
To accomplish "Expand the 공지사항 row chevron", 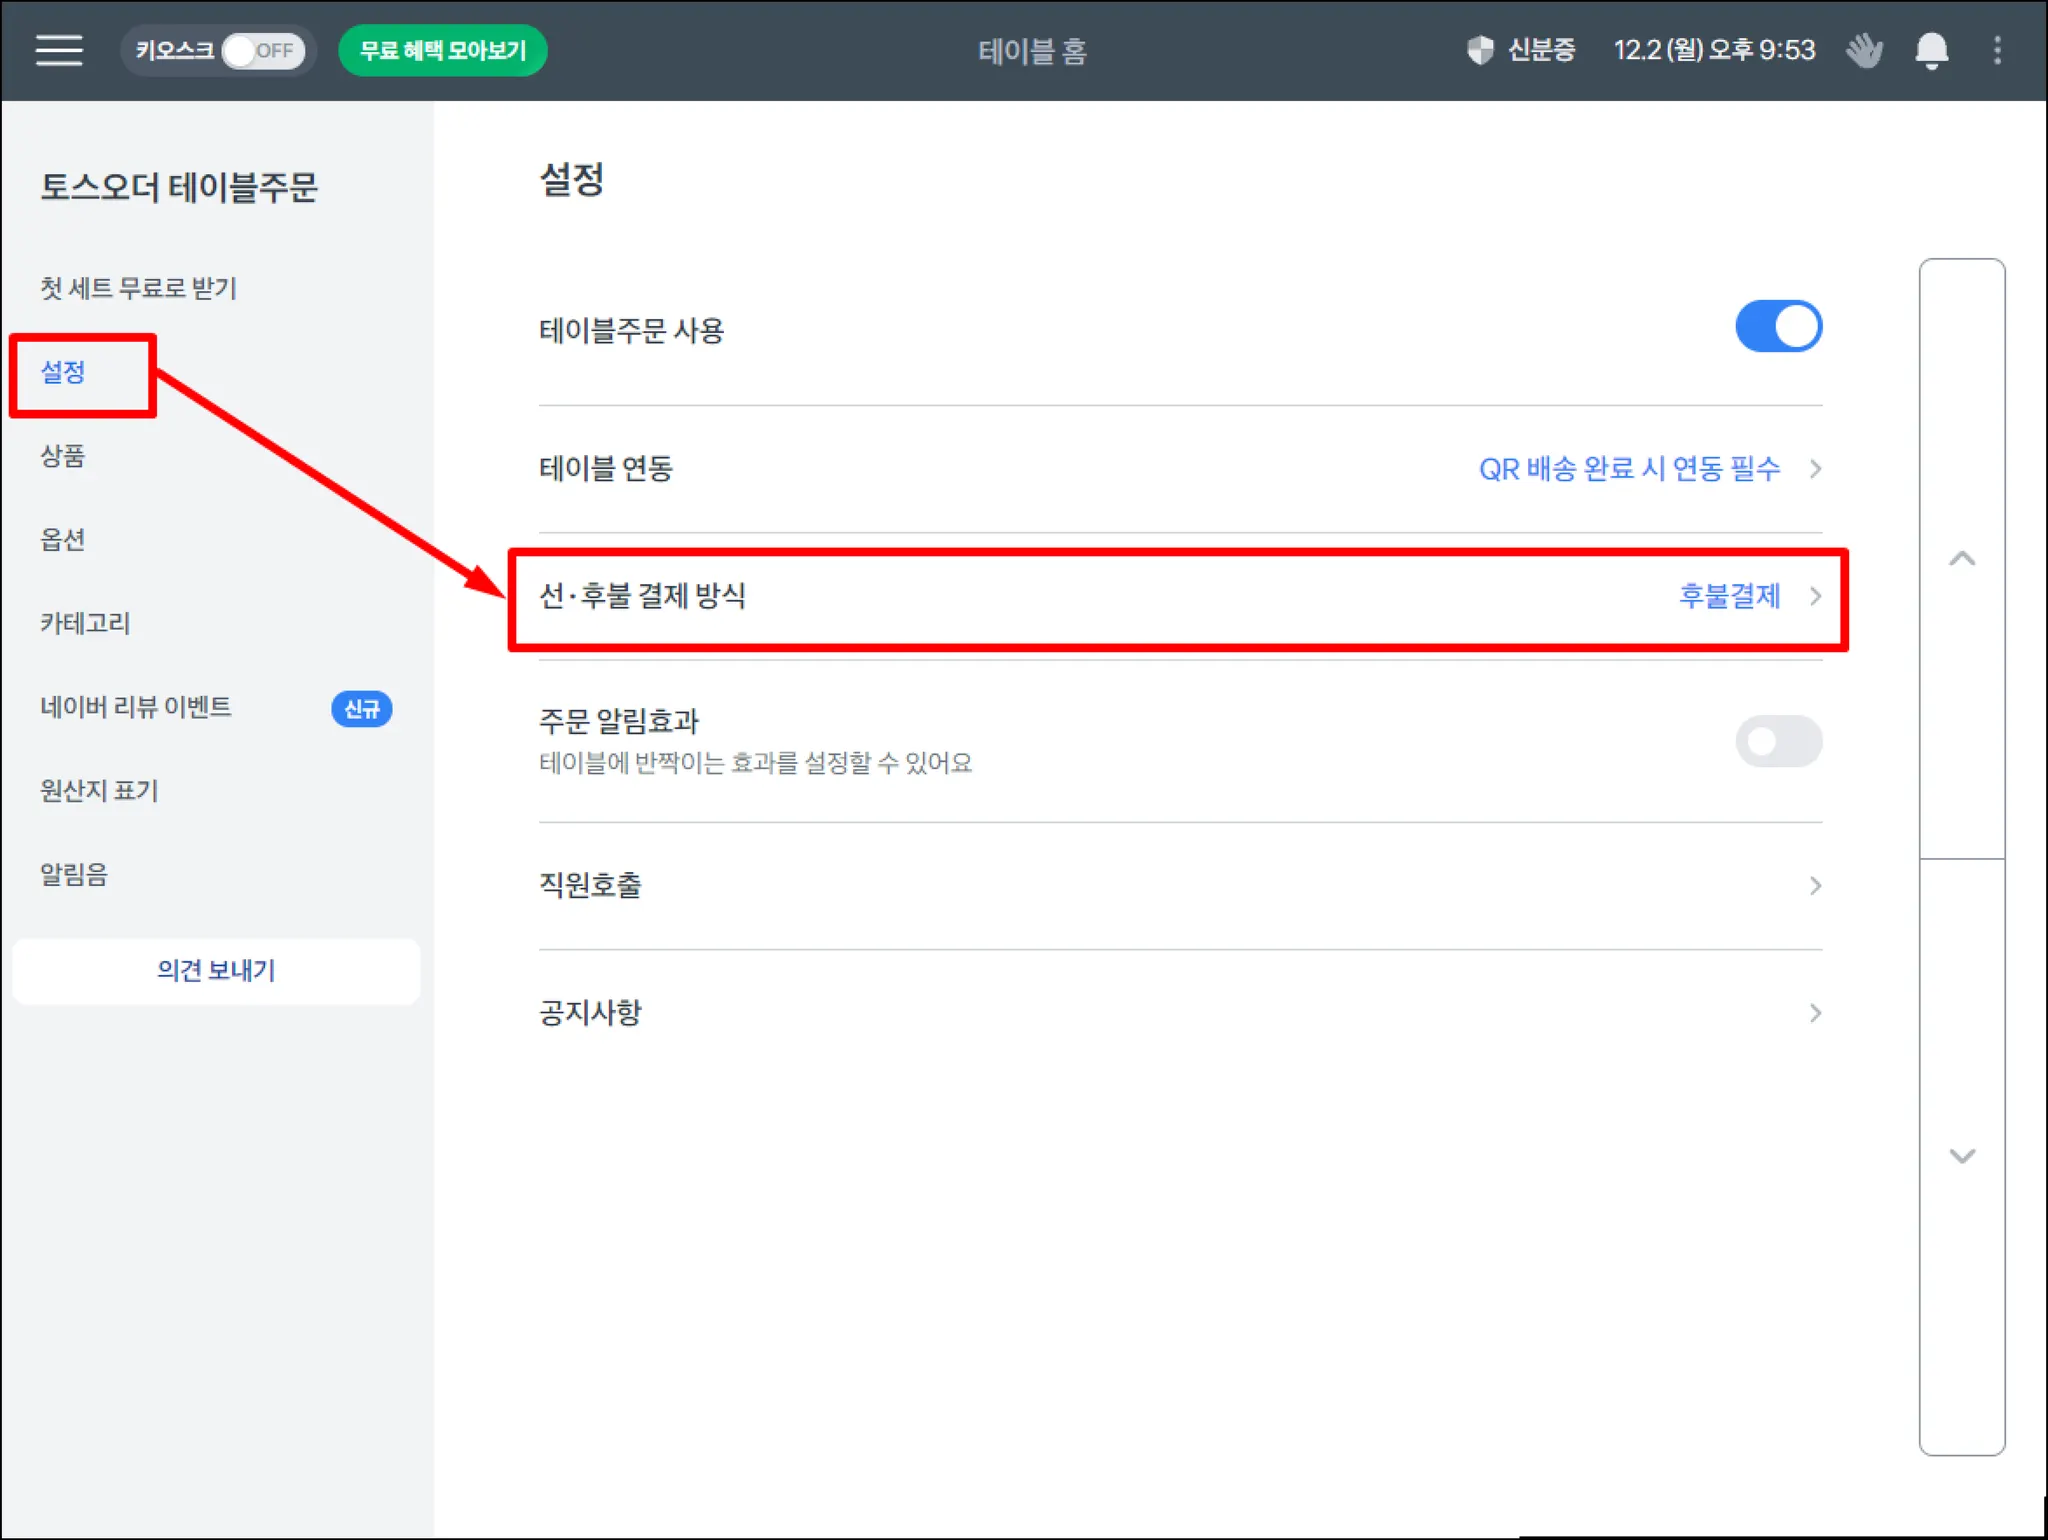I will pyautogui.click(x=1814, y=1013).
